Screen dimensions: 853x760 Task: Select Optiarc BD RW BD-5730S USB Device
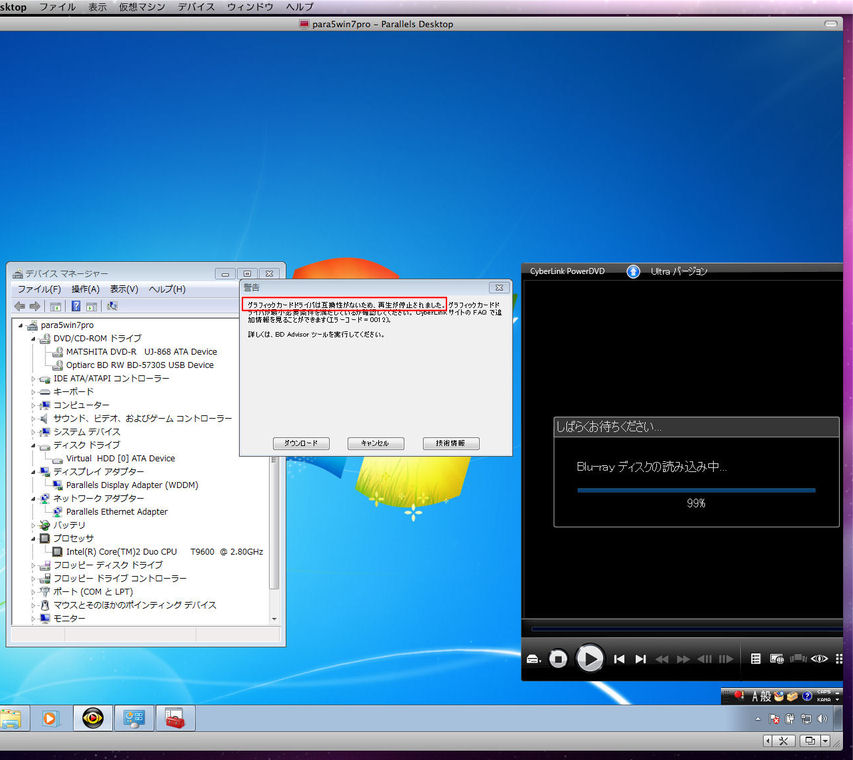(140, 365)
